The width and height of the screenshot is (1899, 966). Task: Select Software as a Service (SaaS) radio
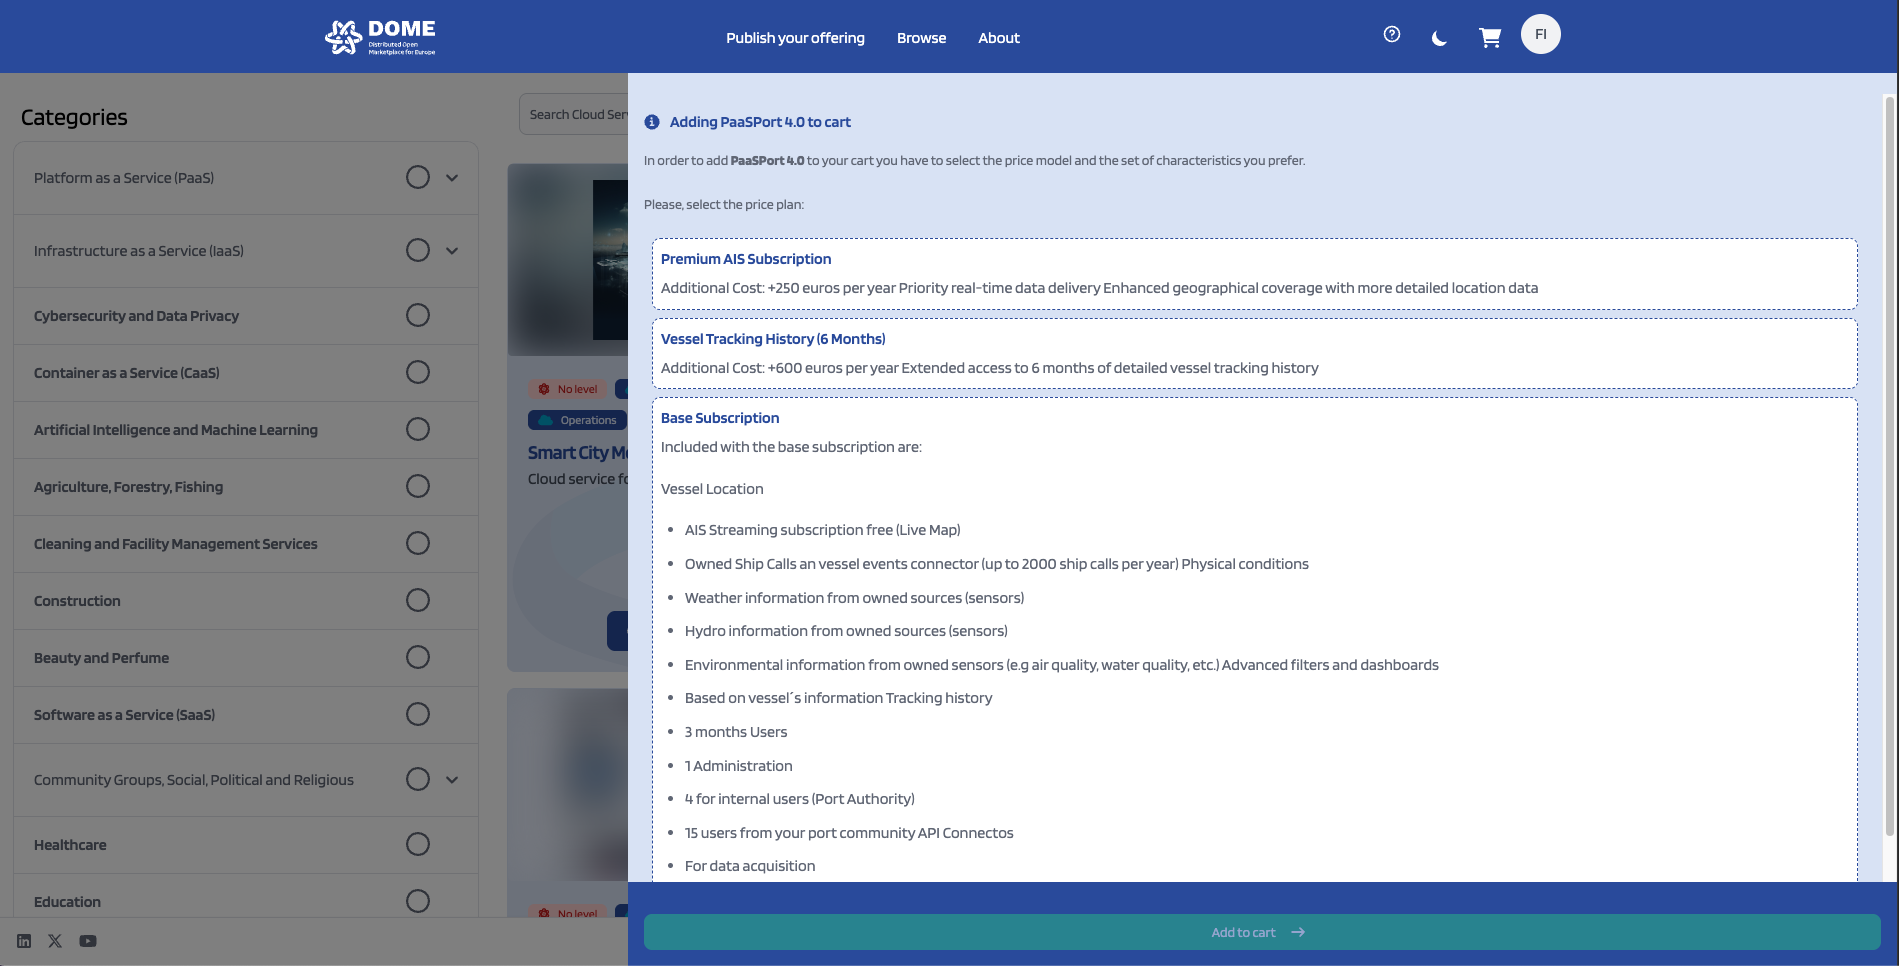418,714
